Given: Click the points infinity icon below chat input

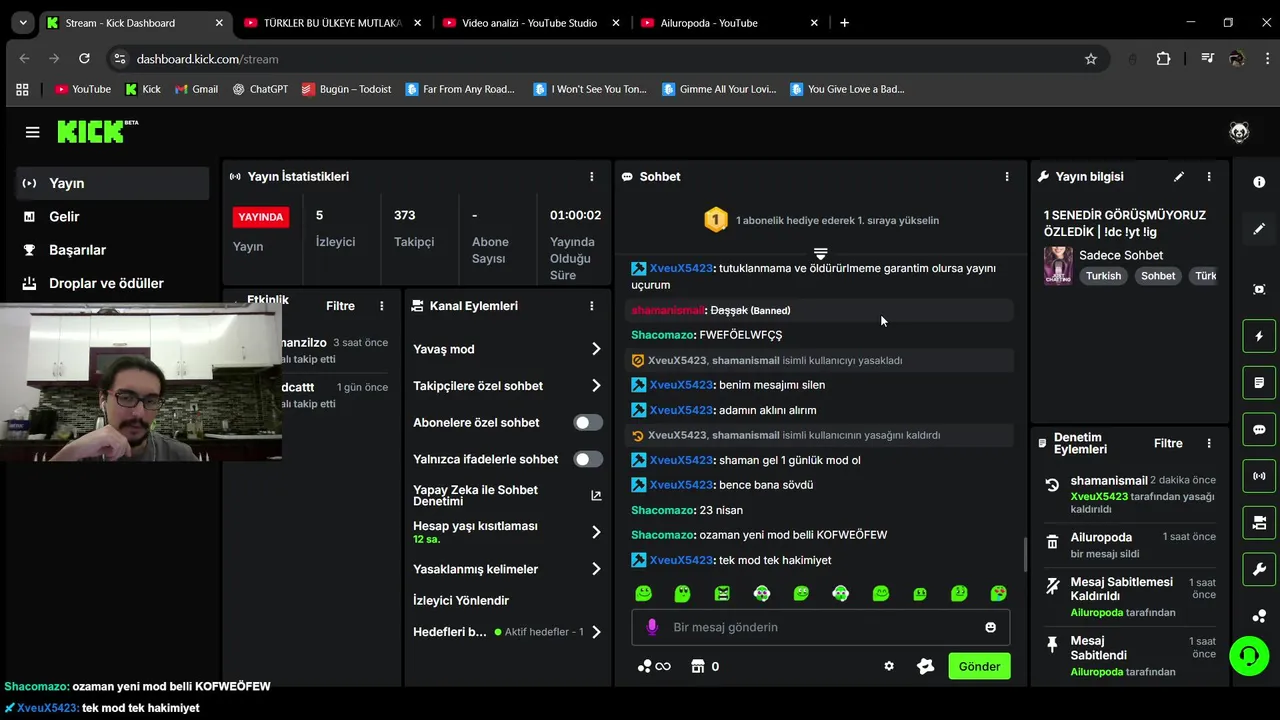Looking at the screenshot, I should pos(654,666).
